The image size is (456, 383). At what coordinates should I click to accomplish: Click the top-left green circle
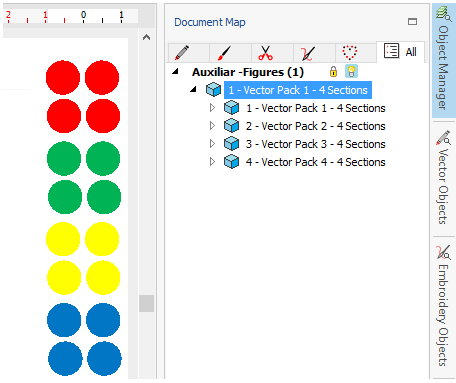(x=64, y=158)
